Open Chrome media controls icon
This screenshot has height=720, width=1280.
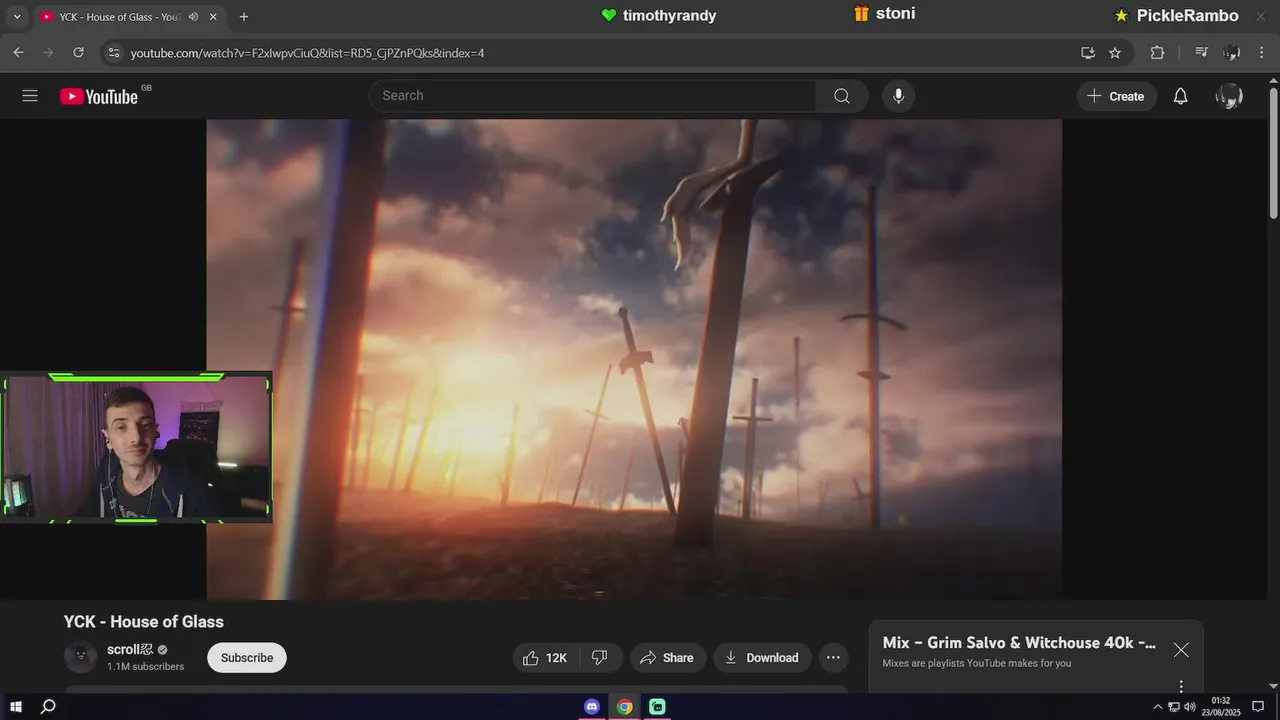pyautogui.click(x=1202, y=53)
